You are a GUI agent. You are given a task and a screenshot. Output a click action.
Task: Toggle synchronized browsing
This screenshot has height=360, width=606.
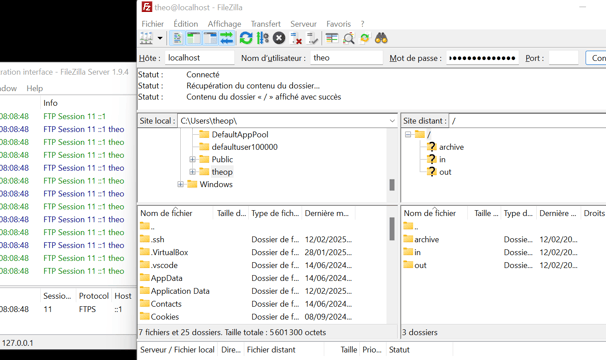[364, 38]
